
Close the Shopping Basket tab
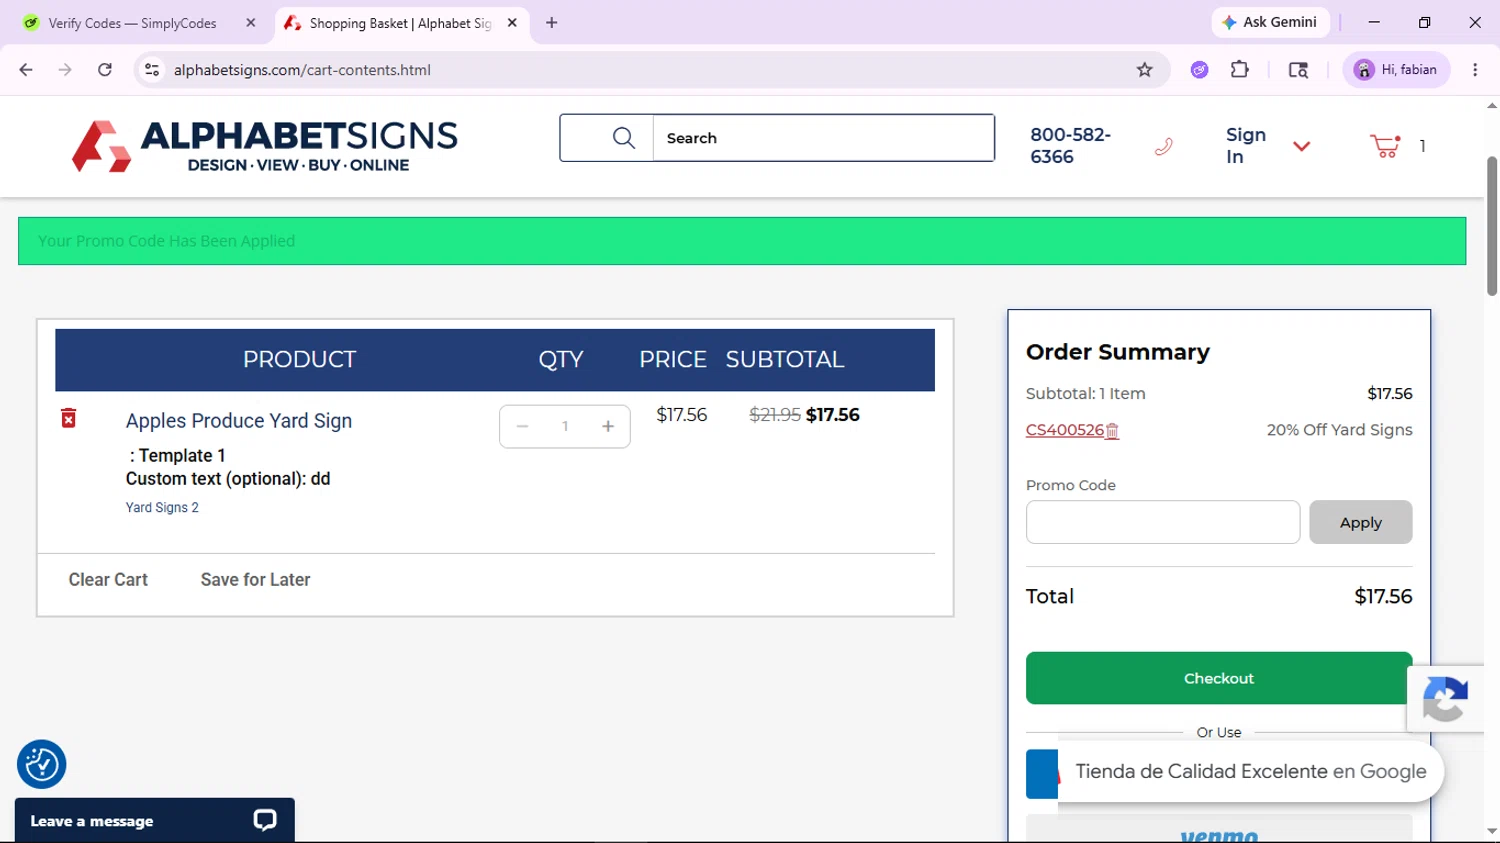click(x=512, y=23)
